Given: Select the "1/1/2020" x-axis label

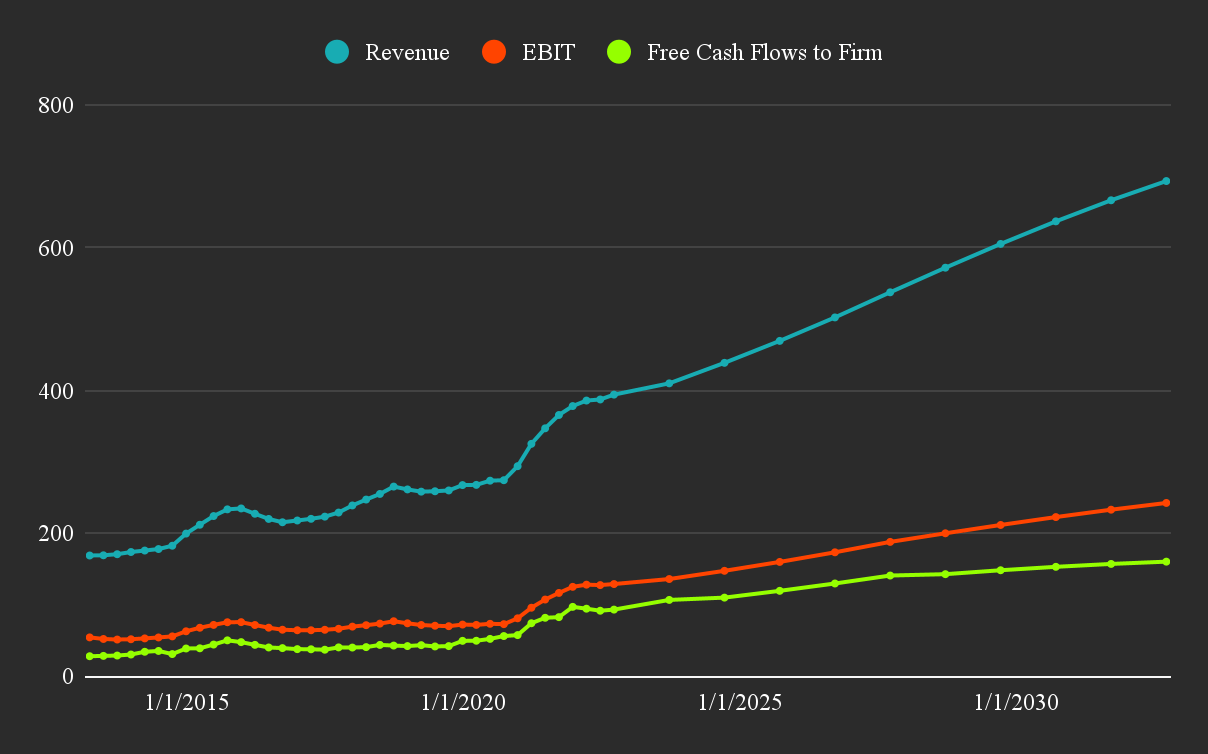Looking at the screenshot, I should 462,703.
